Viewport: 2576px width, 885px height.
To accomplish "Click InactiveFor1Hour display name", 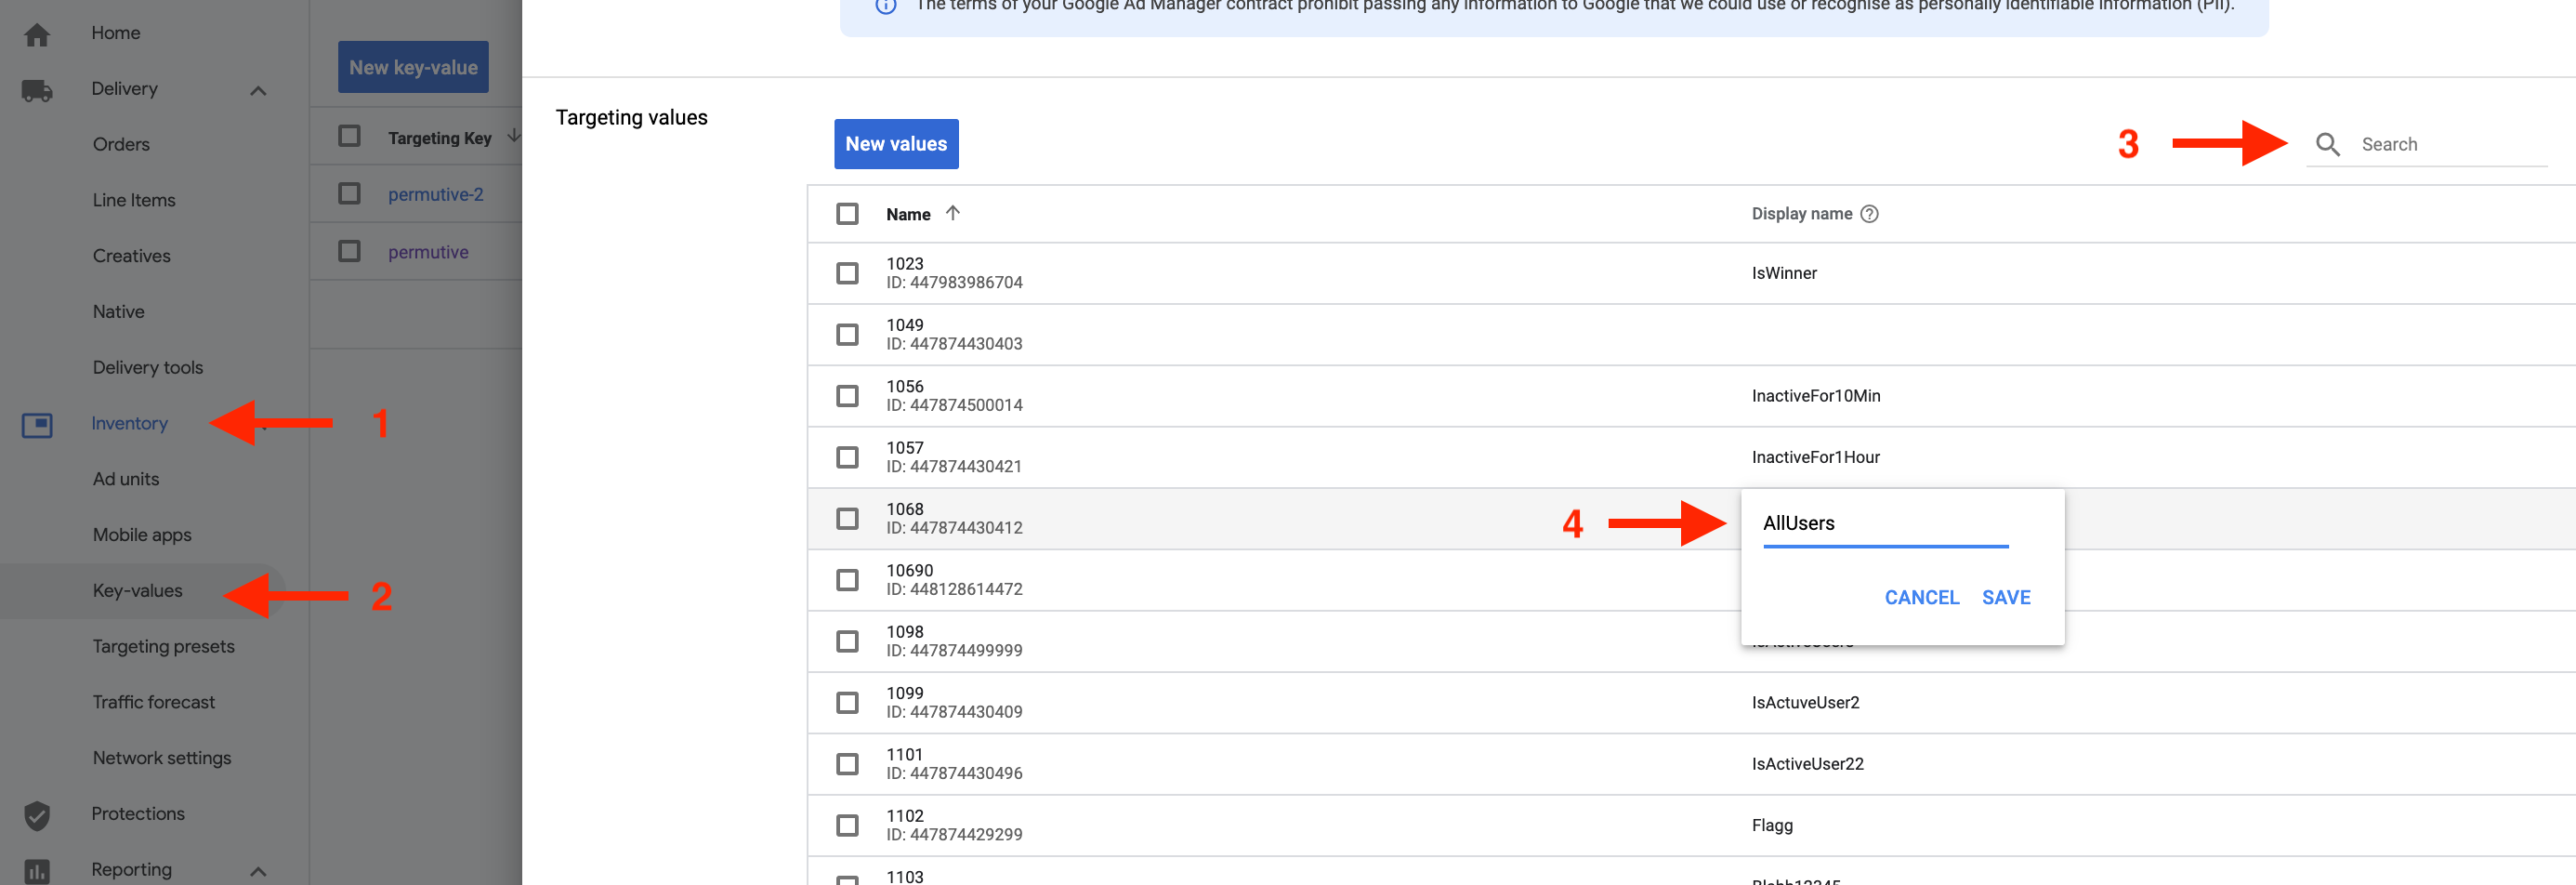I will (1815, 457).
